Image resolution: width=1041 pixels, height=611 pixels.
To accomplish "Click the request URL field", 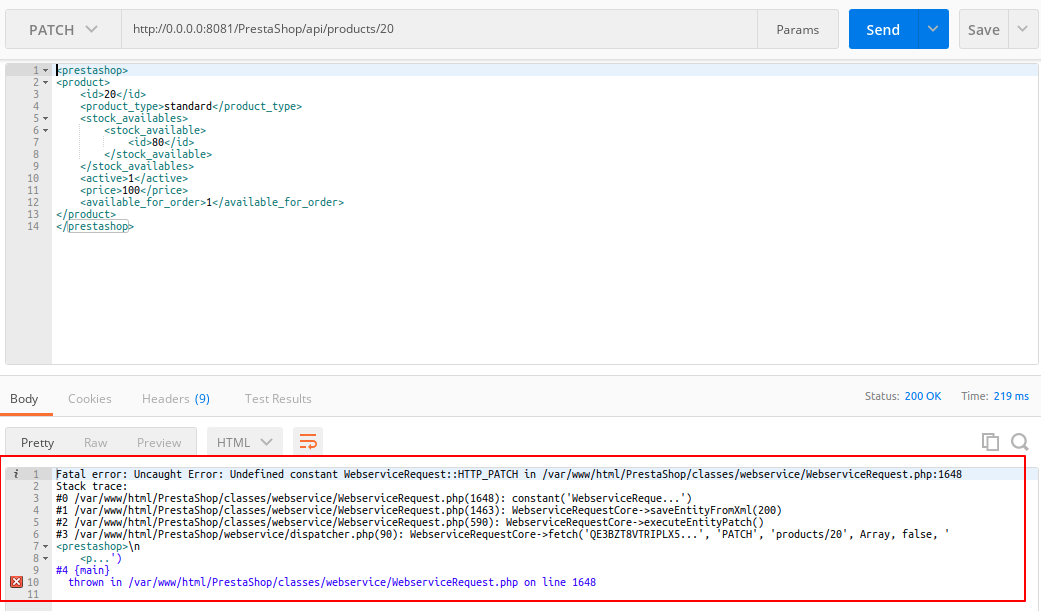I will pos(400,29).
